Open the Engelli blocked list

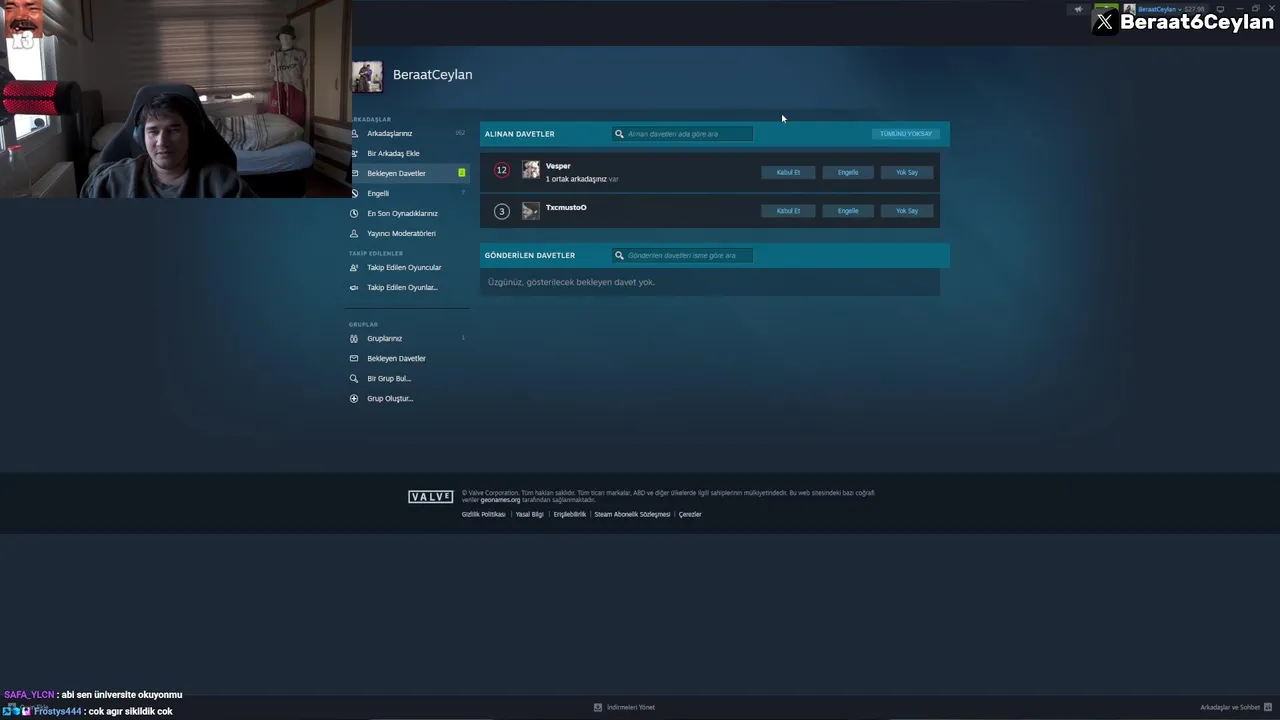coord(378,193)
